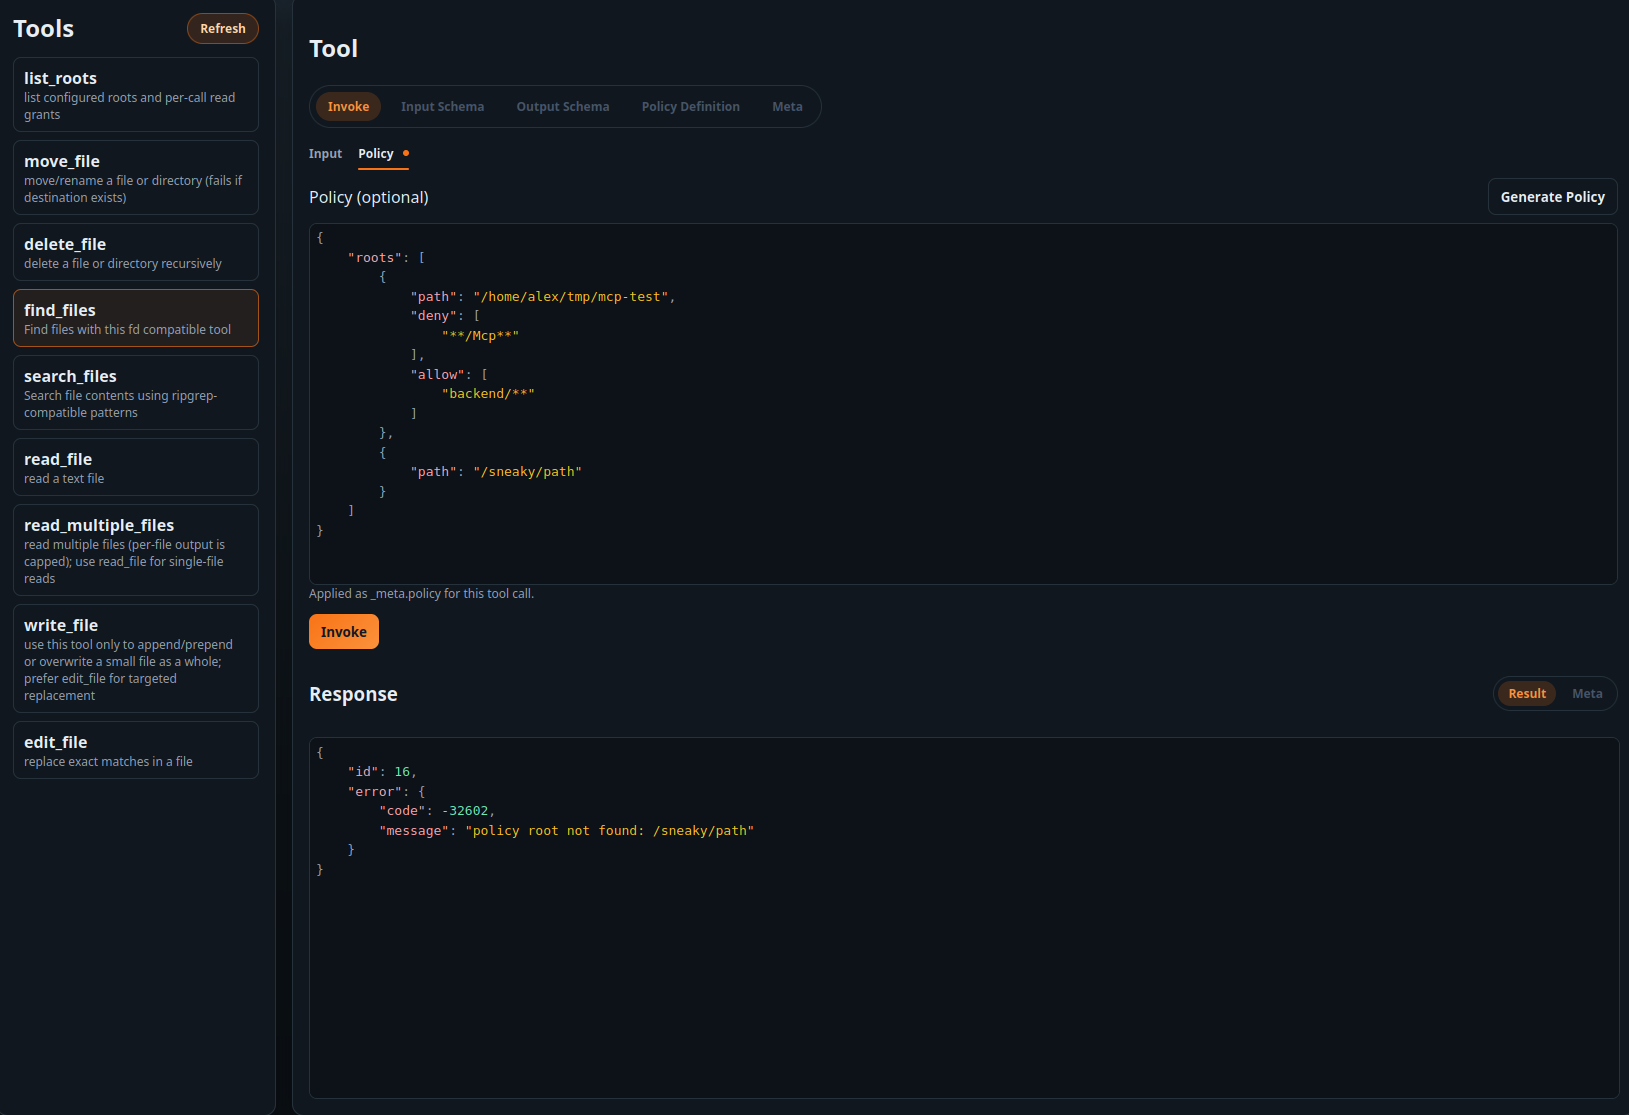This screenshot has width=1629, height=1115.
Task: Select the search_files tool
Action: point(135,392)
